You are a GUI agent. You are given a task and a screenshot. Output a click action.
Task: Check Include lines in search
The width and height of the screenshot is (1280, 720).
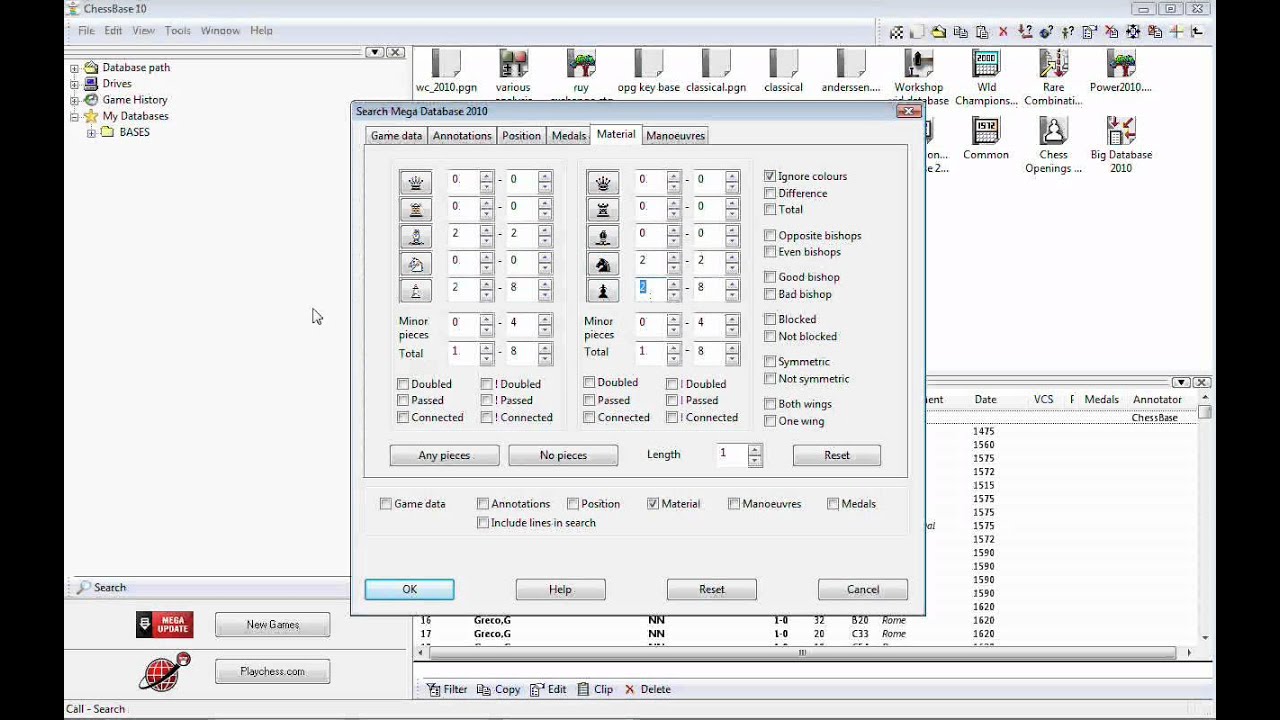(x=483, y=522)
